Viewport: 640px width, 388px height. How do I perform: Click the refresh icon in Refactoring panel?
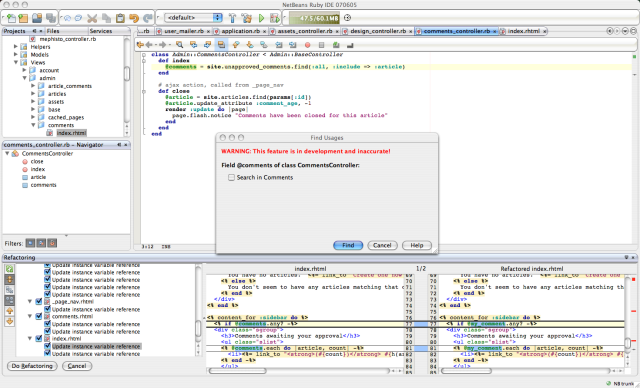point(9,269)
